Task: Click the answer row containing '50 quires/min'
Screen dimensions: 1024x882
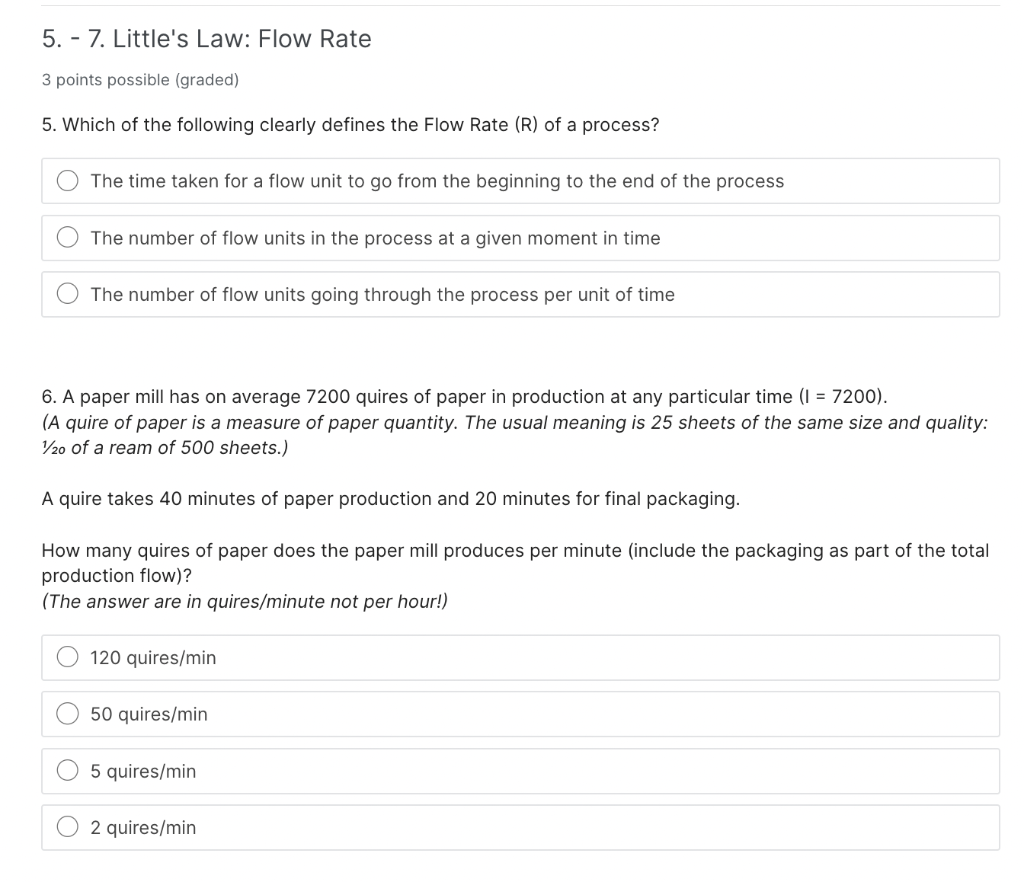Action: tap(520, 713)
